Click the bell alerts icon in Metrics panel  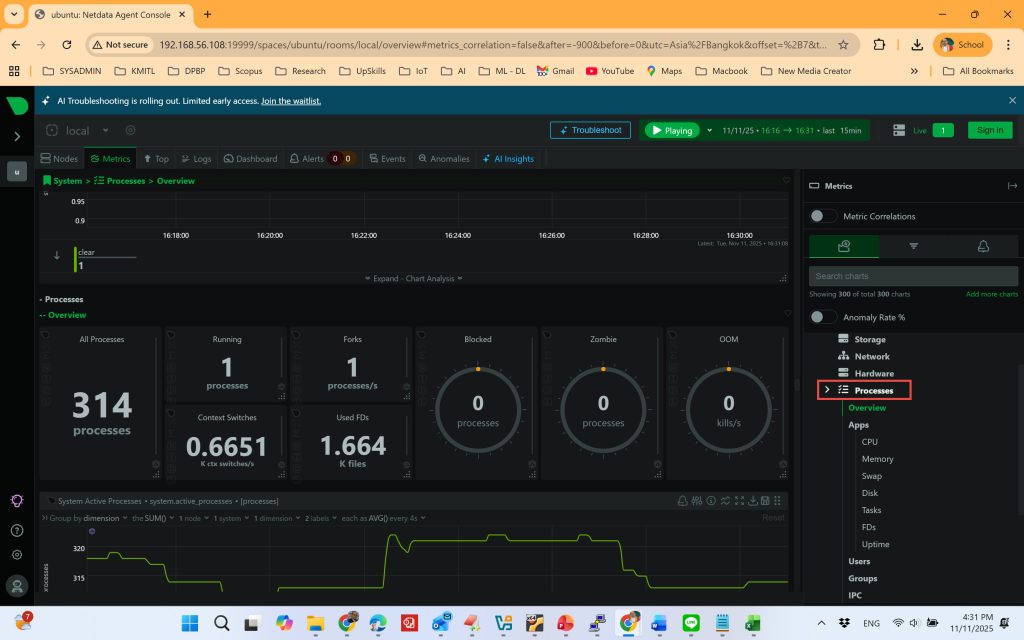point(983,246)
